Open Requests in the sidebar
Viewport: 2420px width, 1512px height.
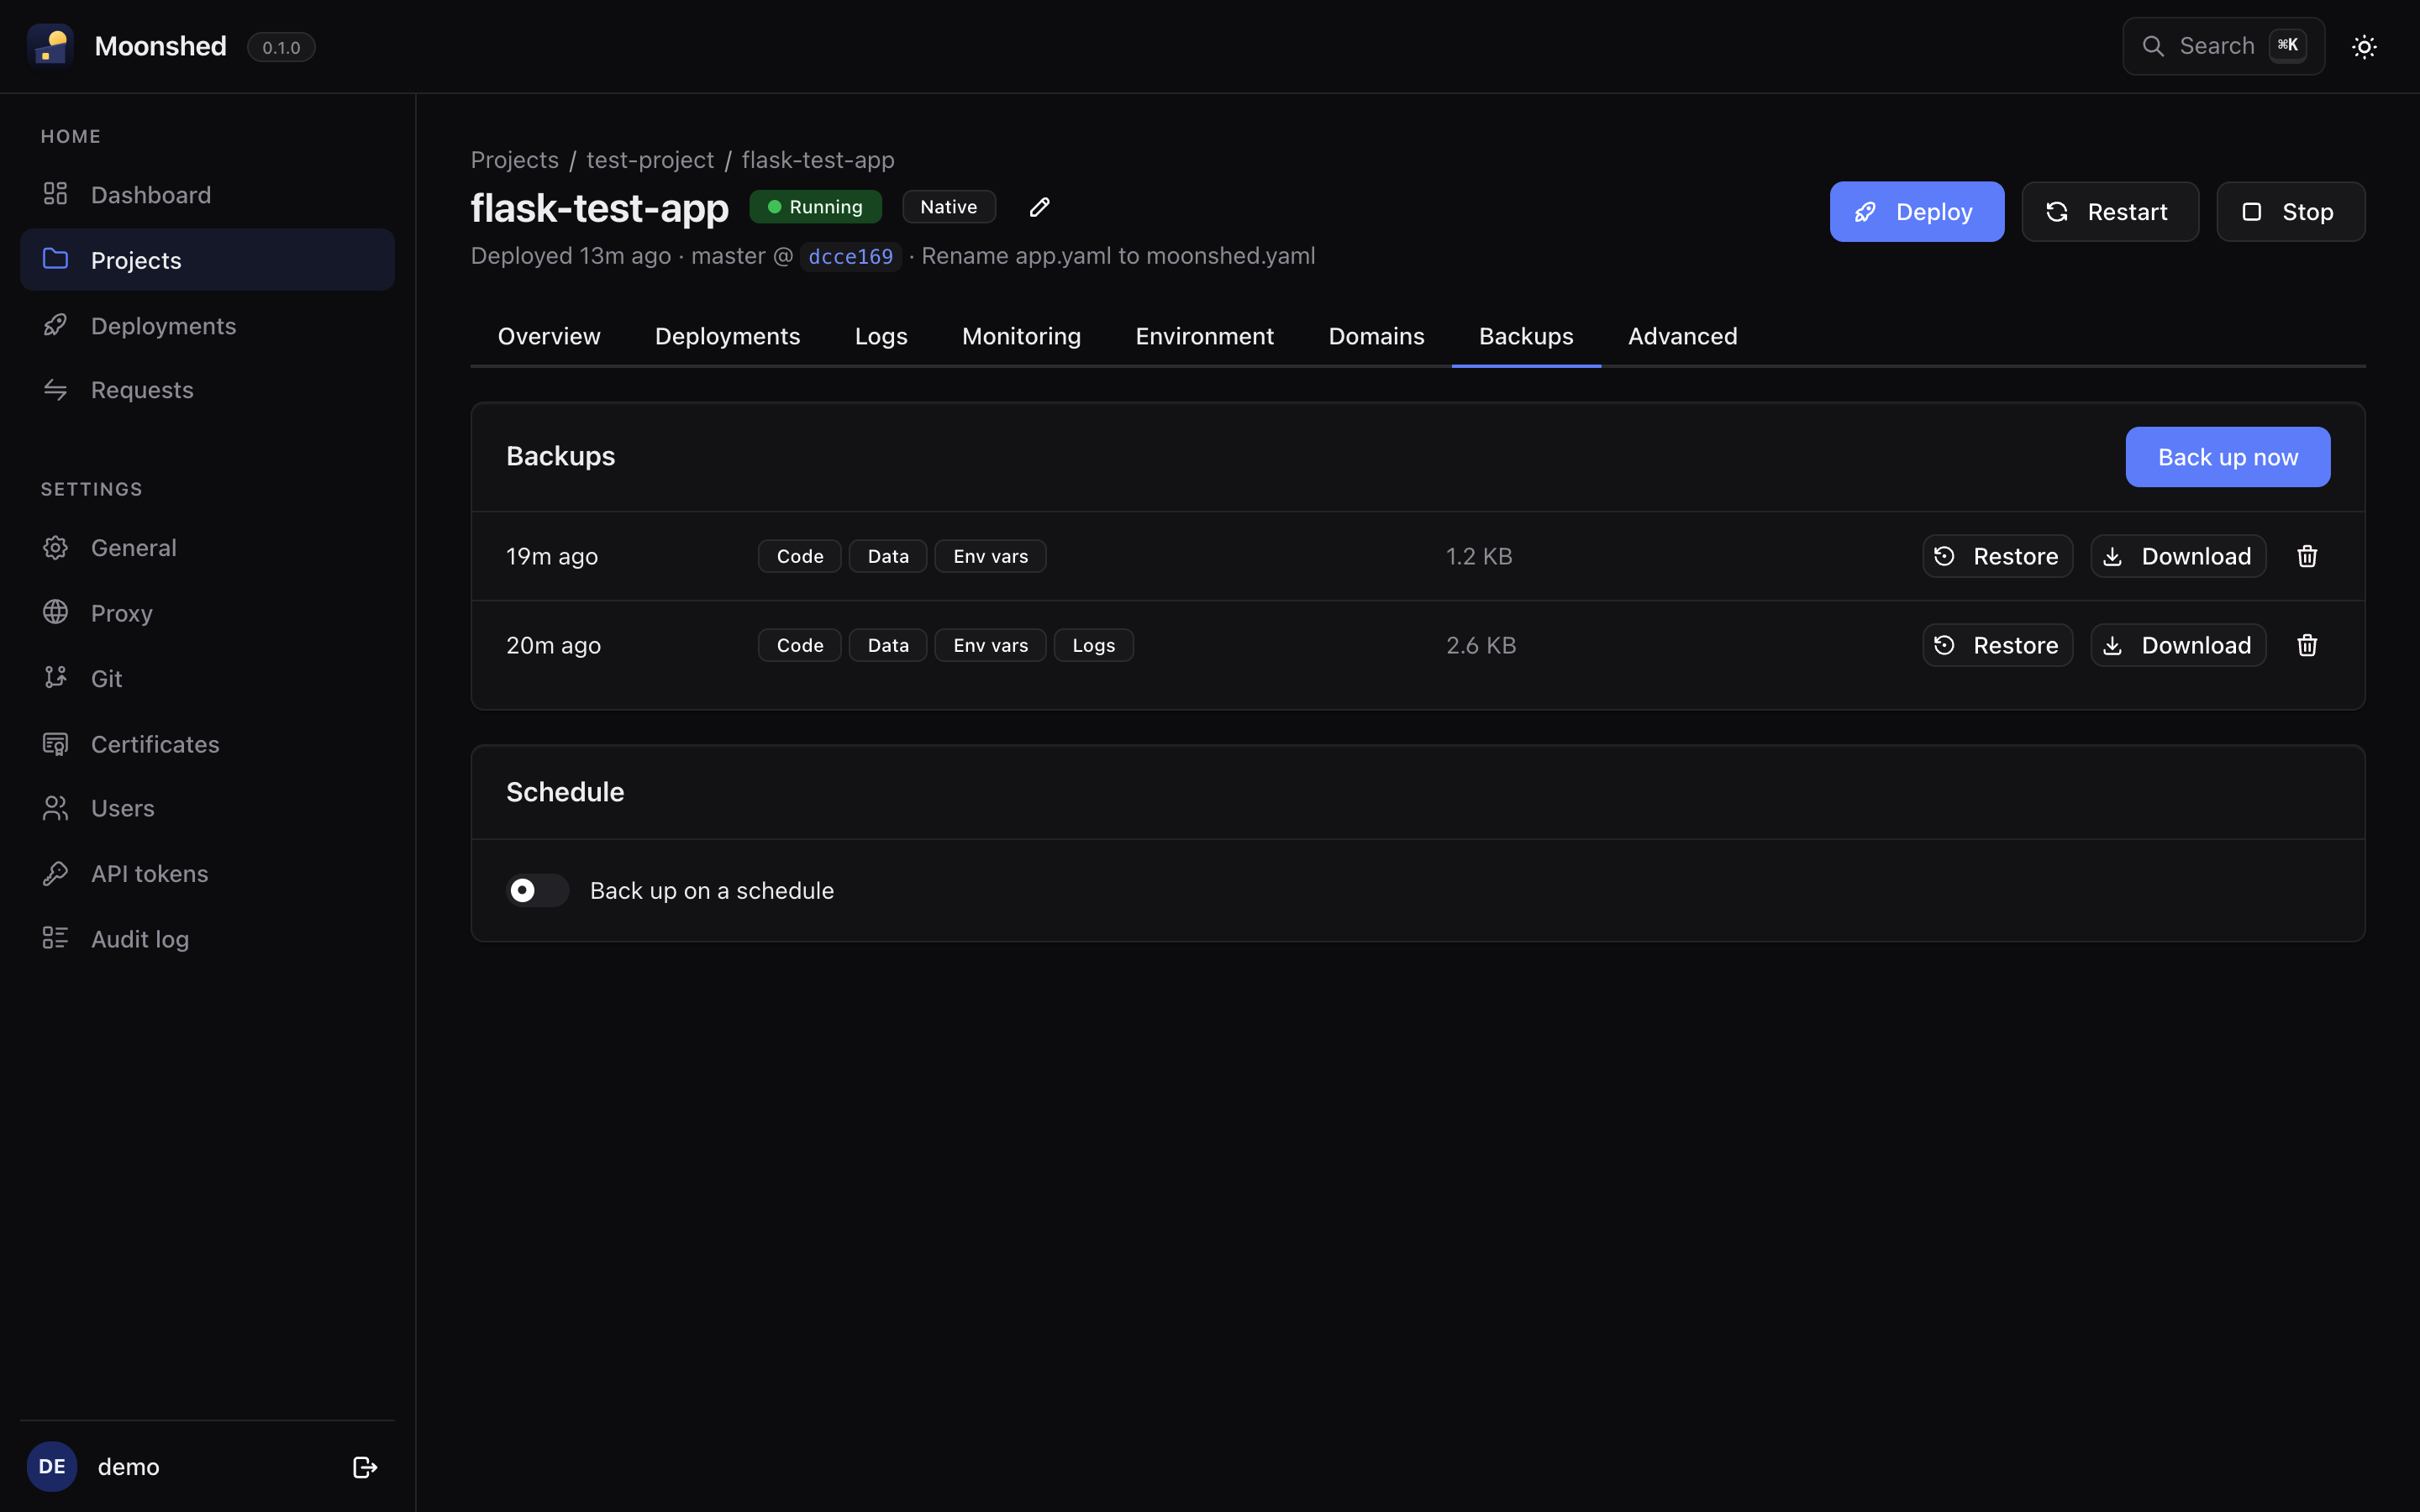click(207, 390)
